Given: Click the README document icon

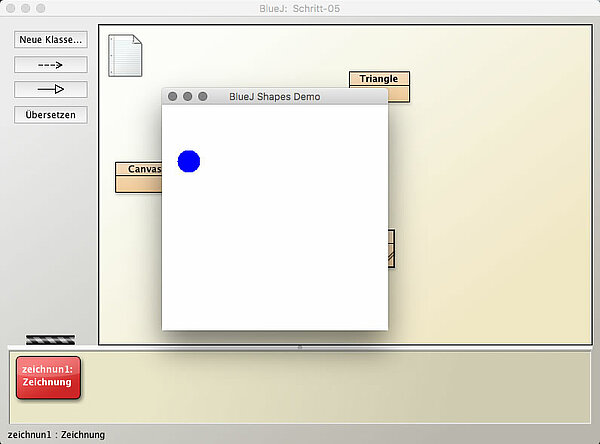Looking at the screenshot, I should [125, 55].
